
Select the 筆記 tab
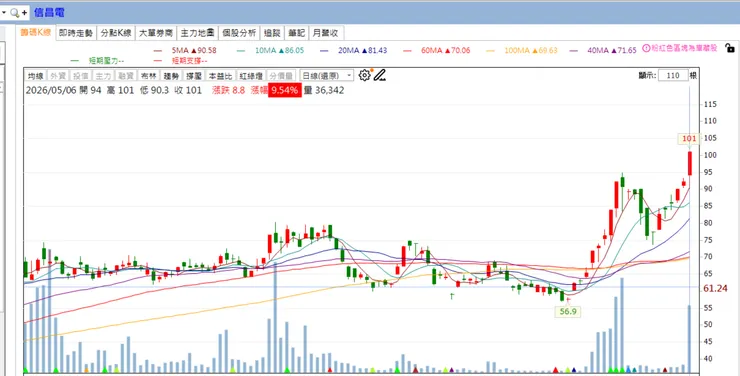(x=297, y=33)
